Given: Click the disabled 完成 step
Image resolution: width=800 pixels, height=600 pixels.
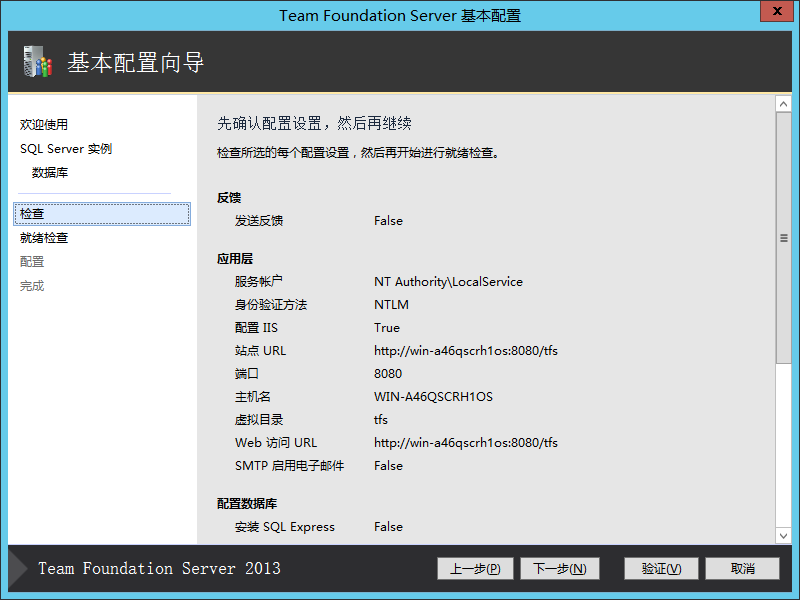Looking at the screenshot, I should tap(32, 286).
